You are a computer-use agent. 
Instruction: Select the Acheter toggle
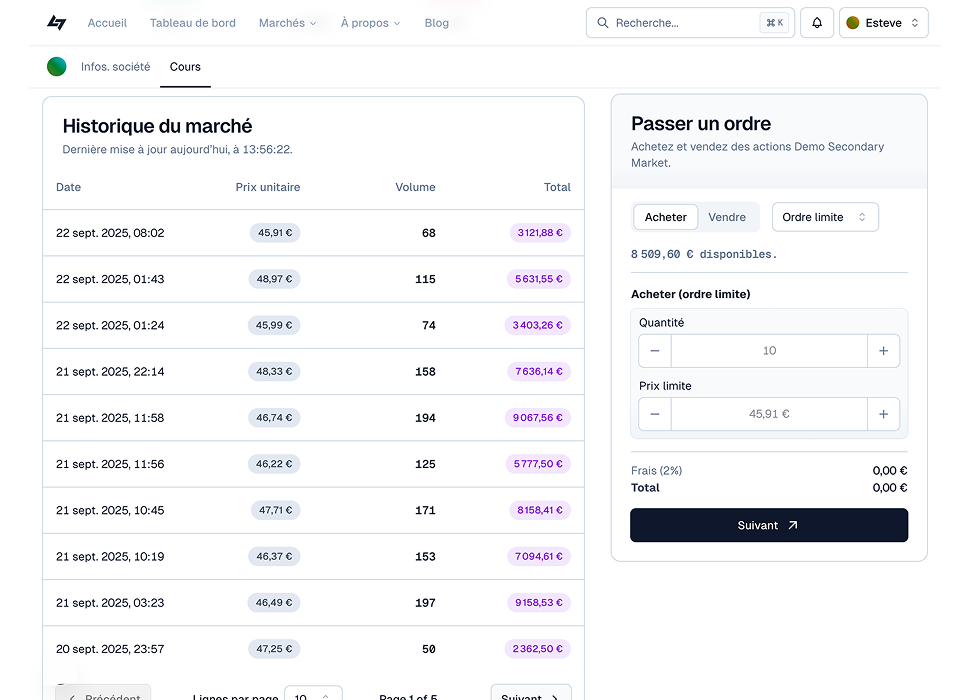(666, 217)
